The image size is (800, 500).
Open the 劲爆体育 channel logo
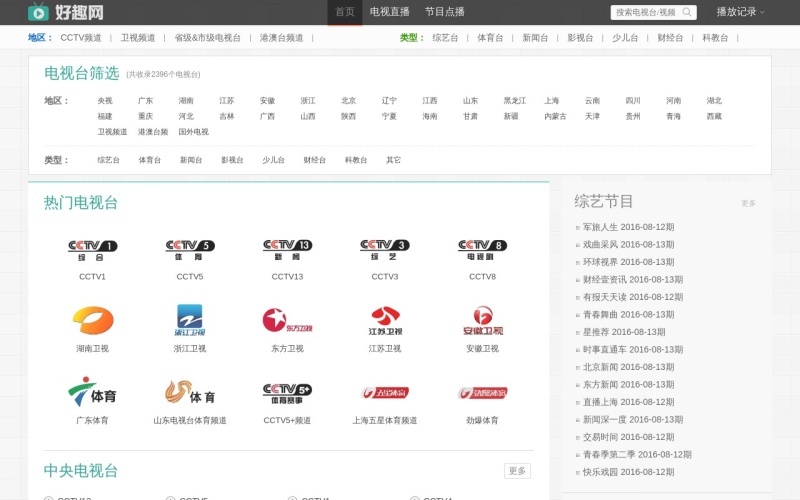pos(483,392)
